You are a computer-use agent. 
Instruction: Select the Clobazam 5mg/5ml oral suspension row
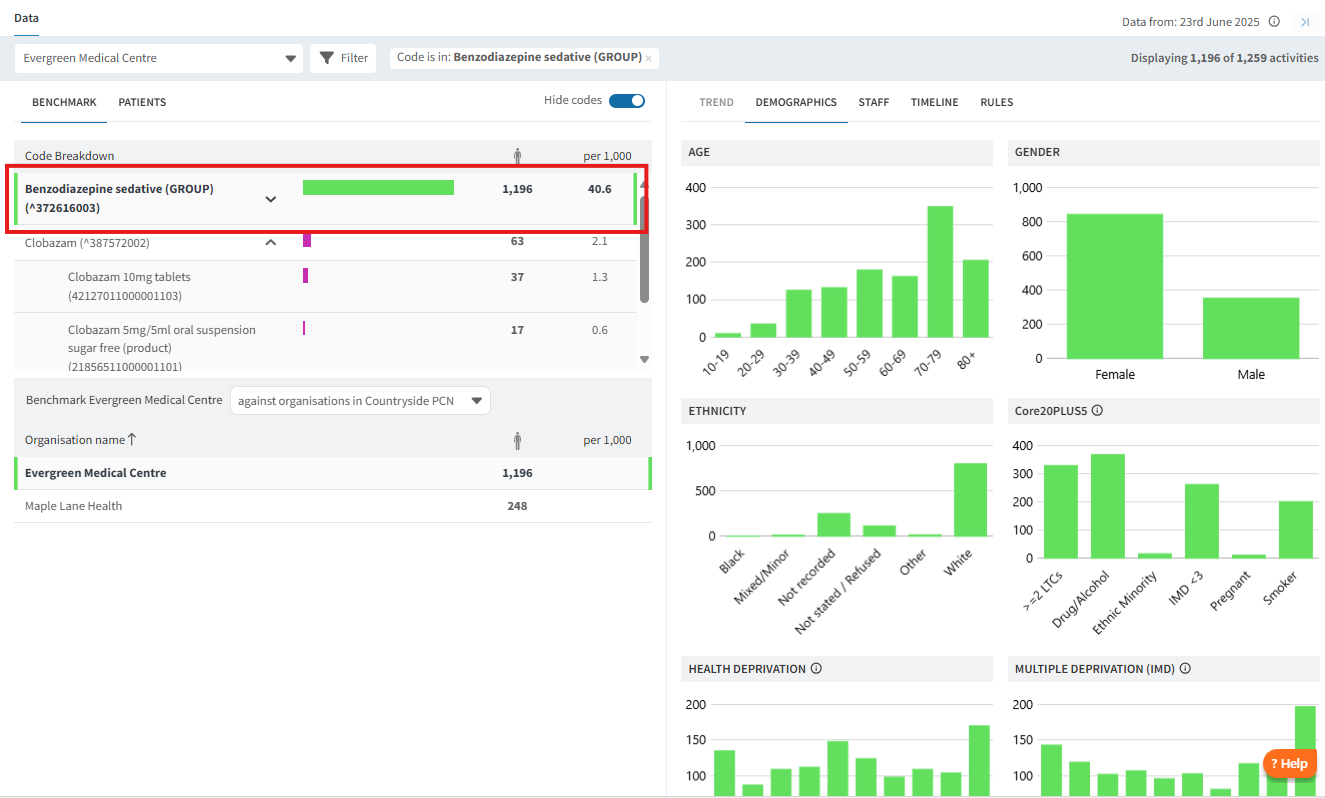[x=326, y=343]
